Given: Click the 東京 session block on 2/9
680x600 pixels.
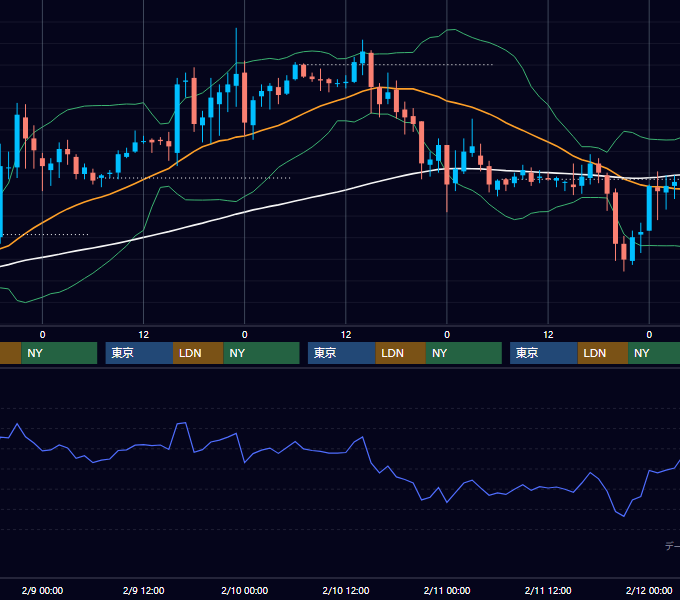Looking at the screenshot, I should (139, 353).
